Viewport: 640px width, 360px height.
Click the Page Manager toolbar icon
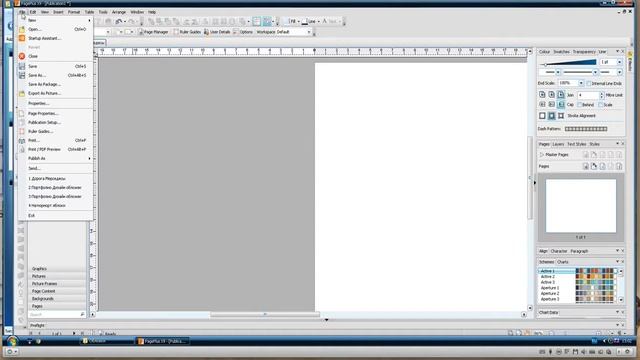[141, 32]
